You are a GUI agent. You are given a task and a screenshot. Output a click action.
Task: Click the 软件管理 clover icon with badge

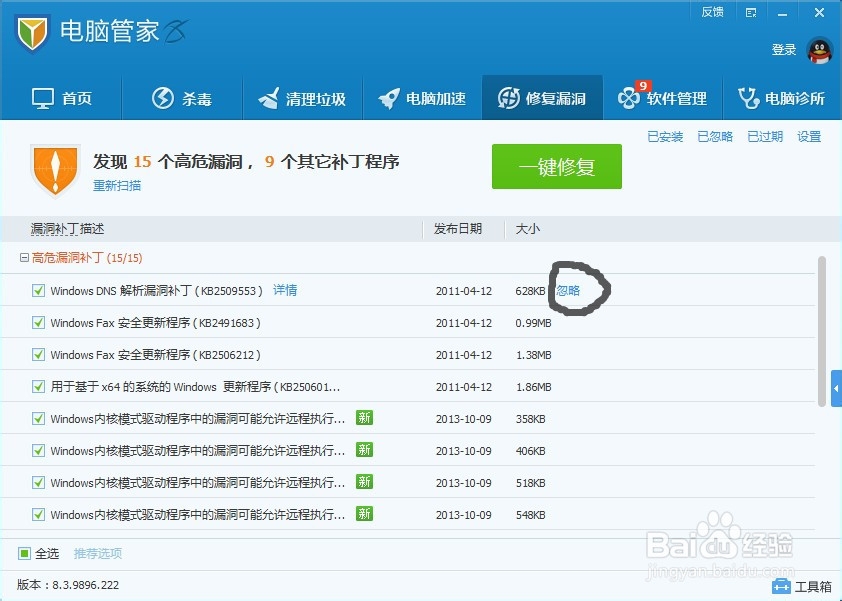click(x=629, y=98)
